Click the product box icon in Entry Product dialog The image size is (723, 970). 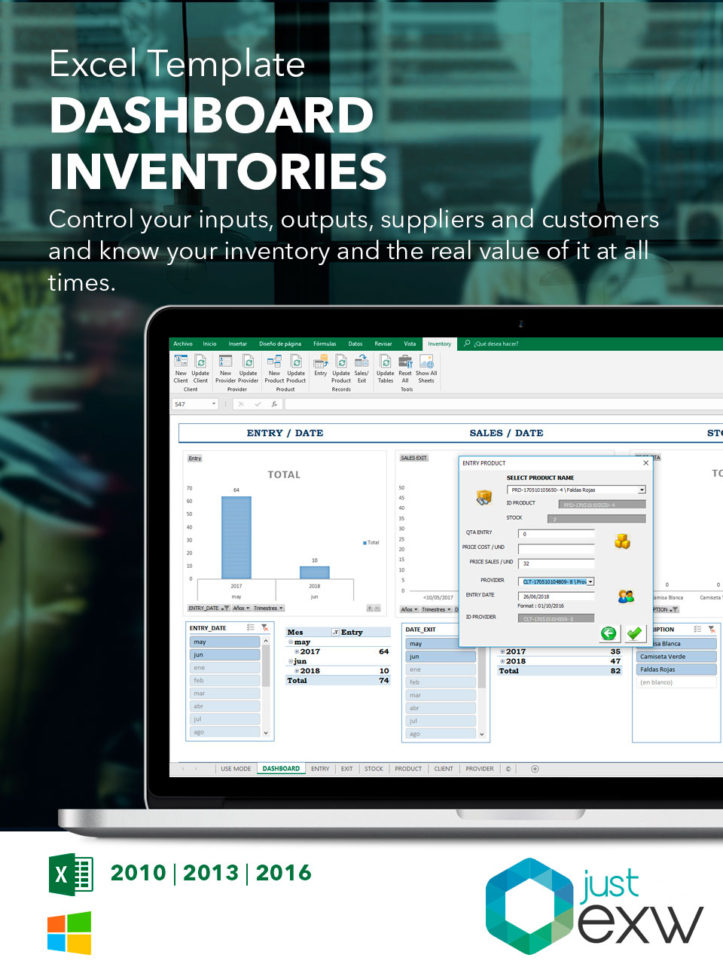(484, 497)
